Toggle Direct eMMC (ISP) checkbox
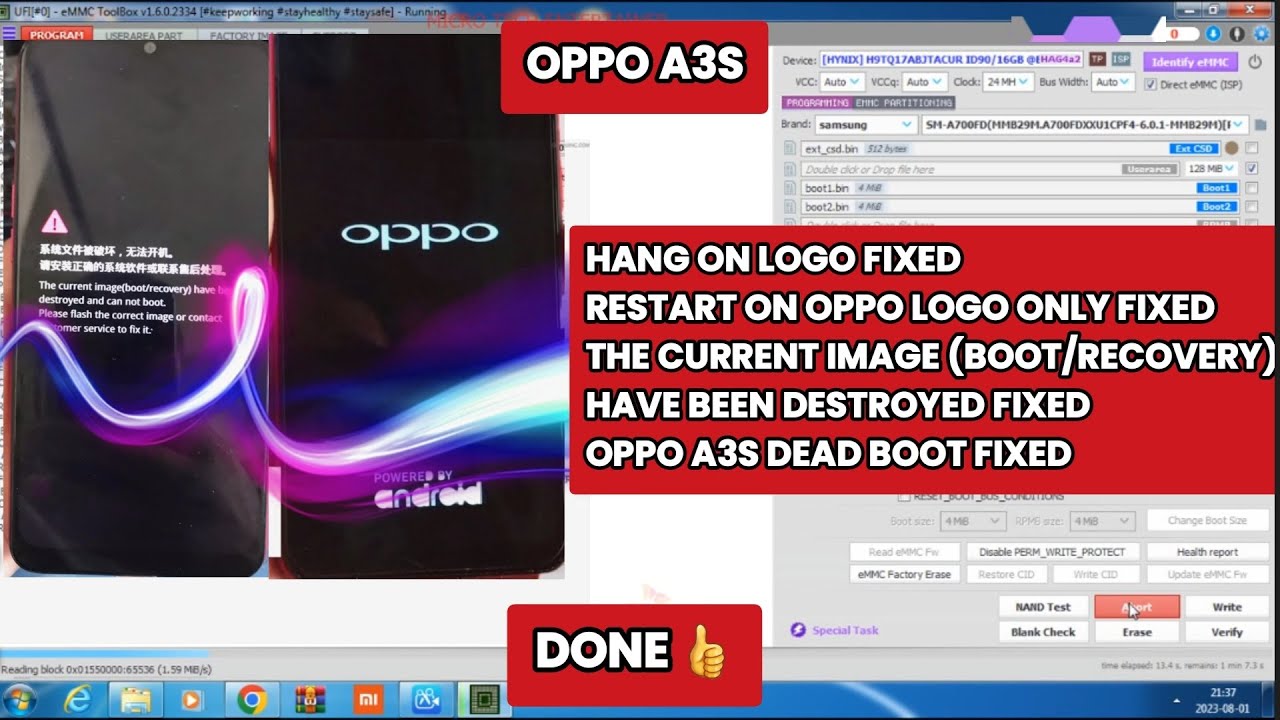1280x720 pixels. point(1150,85)
